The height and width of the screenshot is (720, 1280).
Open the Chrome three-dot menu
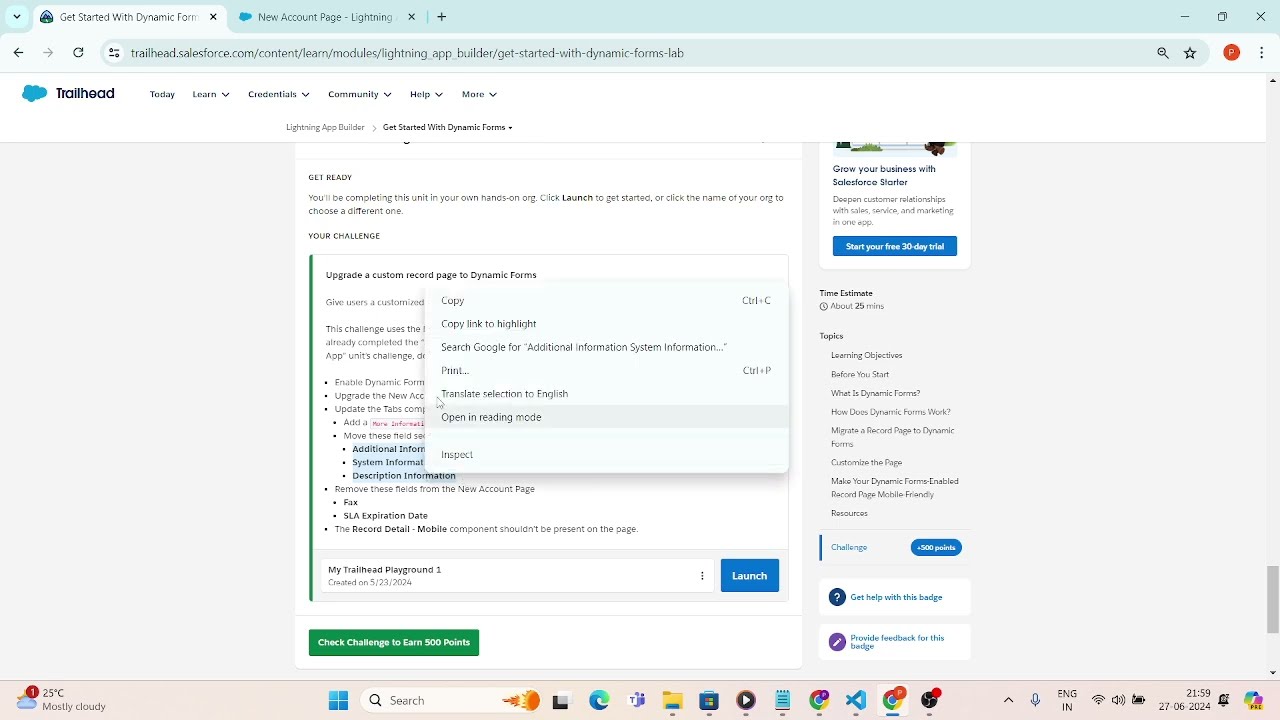tap(1262, 53)
